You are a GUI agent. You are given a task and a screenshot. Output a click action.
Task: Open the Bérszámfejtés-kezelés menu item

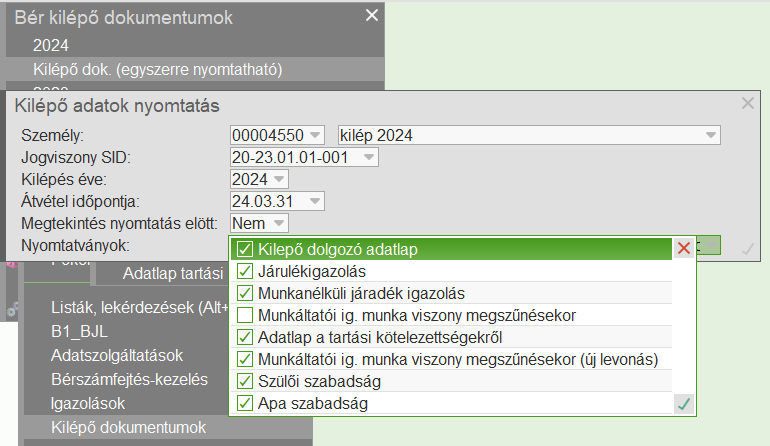128,379
